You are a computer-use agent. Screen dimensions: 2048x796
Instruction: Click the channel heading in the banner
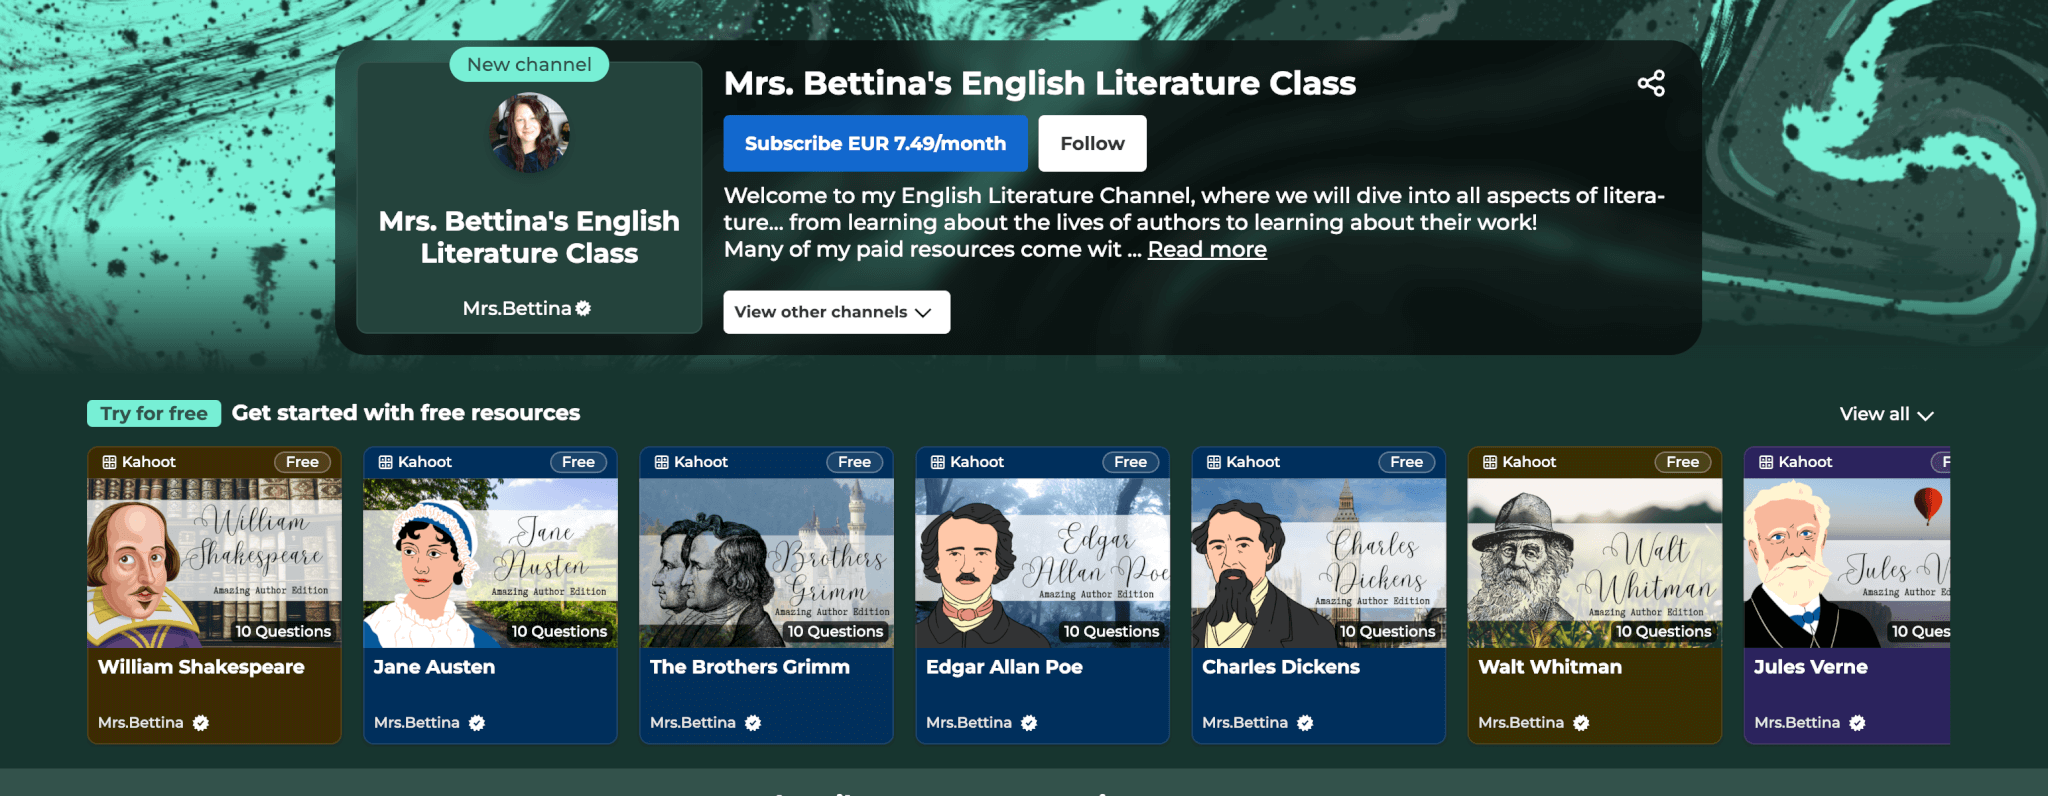1039,83
